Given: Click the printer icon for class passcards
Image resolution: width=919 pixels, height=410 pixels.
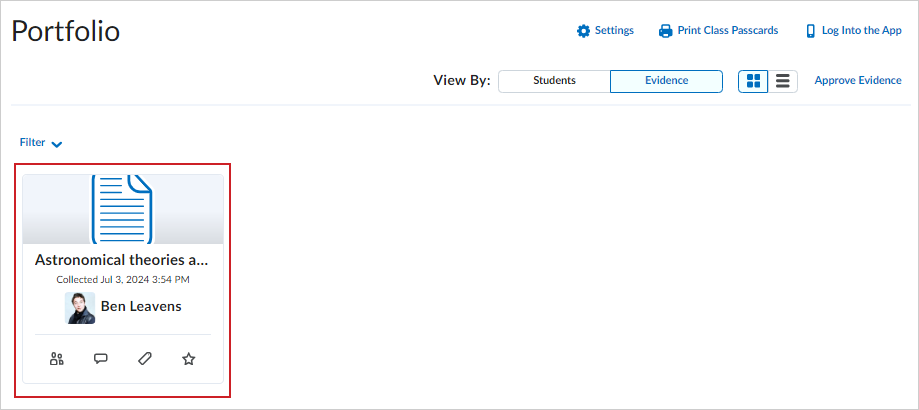Looking at the screenshot, I should tap(666, 31).
